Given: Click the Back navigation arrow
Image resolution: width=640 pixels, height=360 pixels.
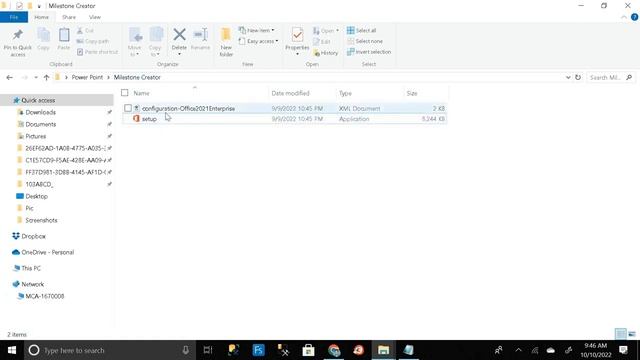Looking at the screenshot, I should coord(9,77).
